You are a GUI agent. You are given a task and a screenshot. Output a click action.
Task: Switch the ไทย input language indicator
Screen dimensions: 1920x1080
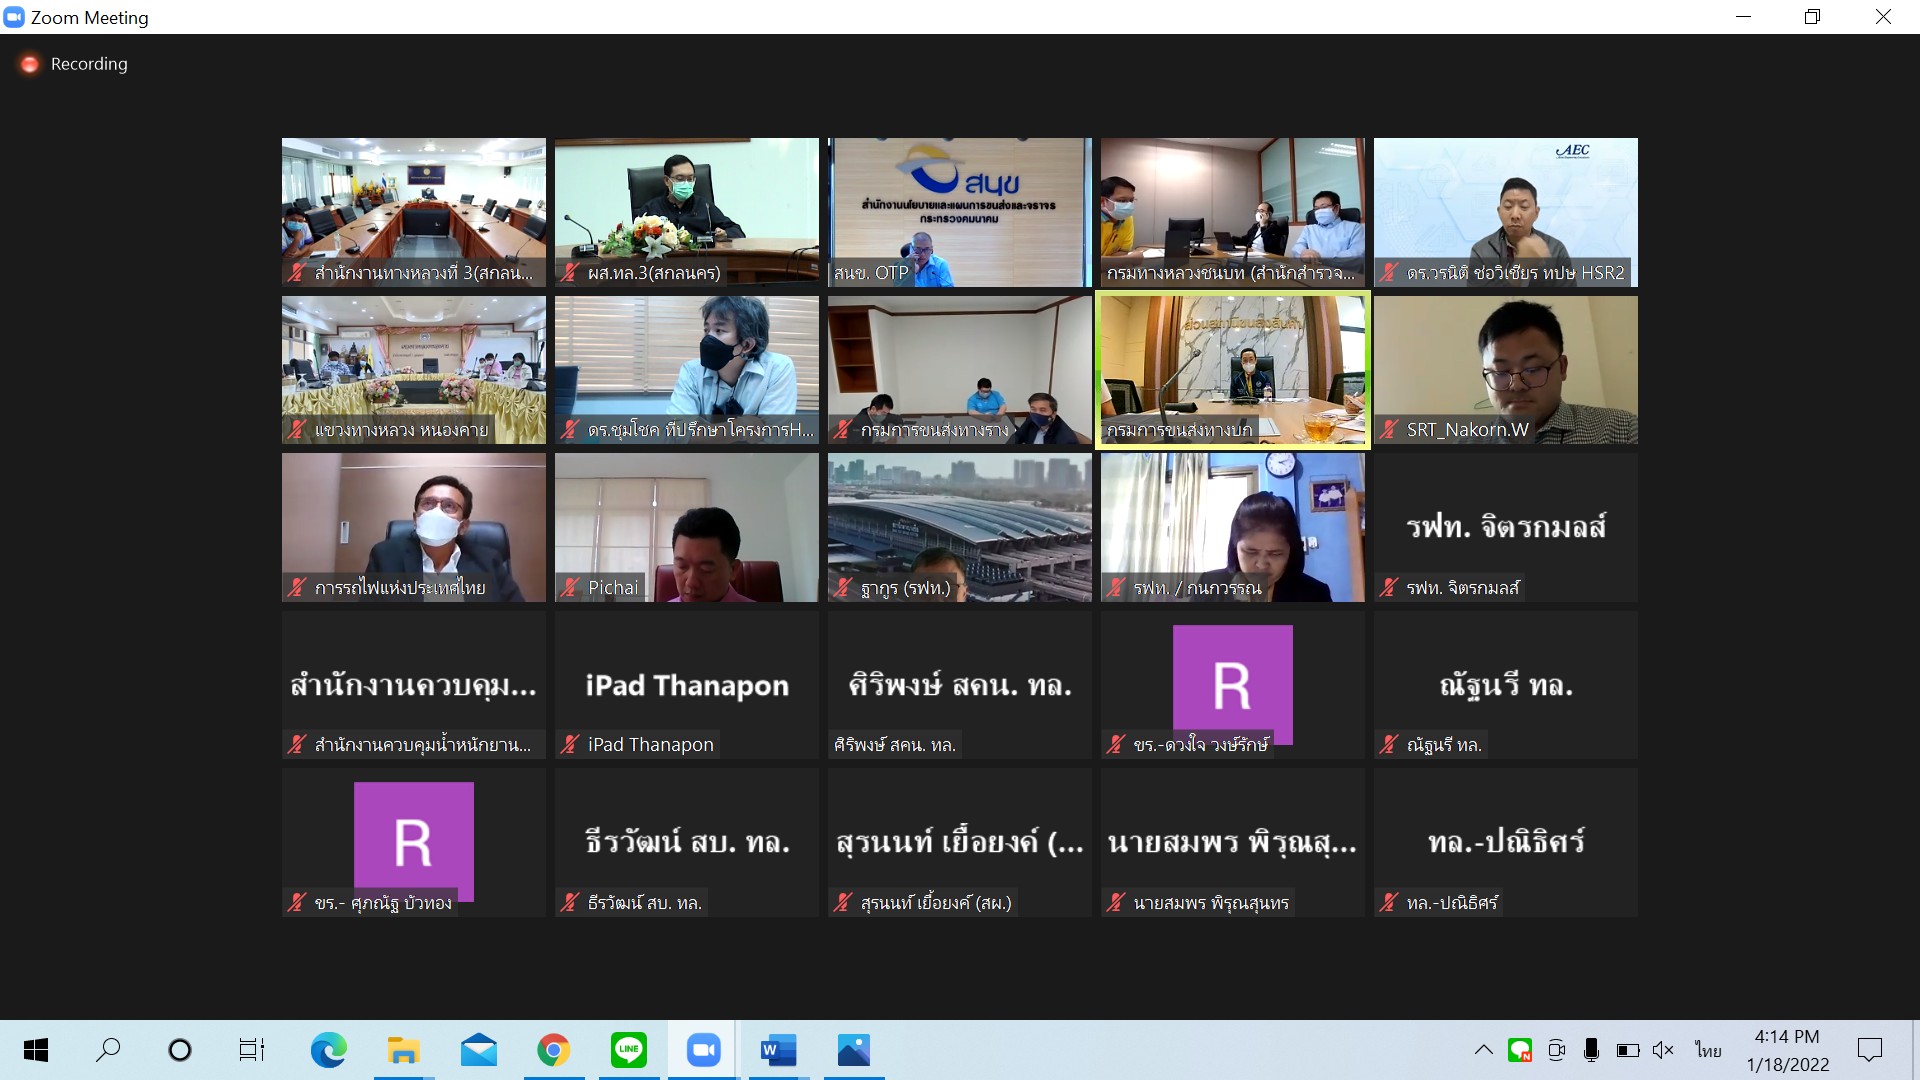point(1708,1050)
